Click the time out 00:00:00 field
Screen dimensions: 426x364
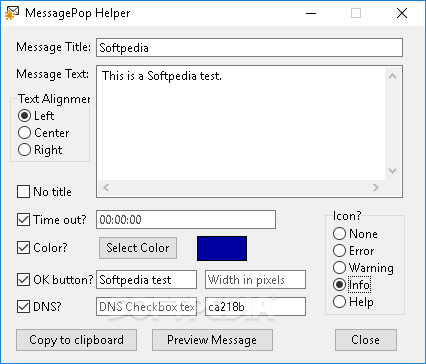tap(186, 219)
